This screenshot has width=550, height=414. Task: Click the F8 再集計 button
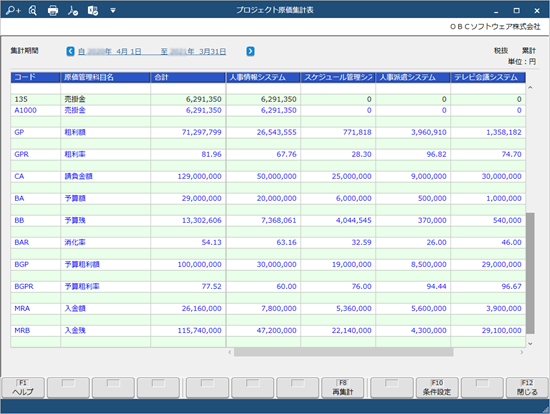343,388
